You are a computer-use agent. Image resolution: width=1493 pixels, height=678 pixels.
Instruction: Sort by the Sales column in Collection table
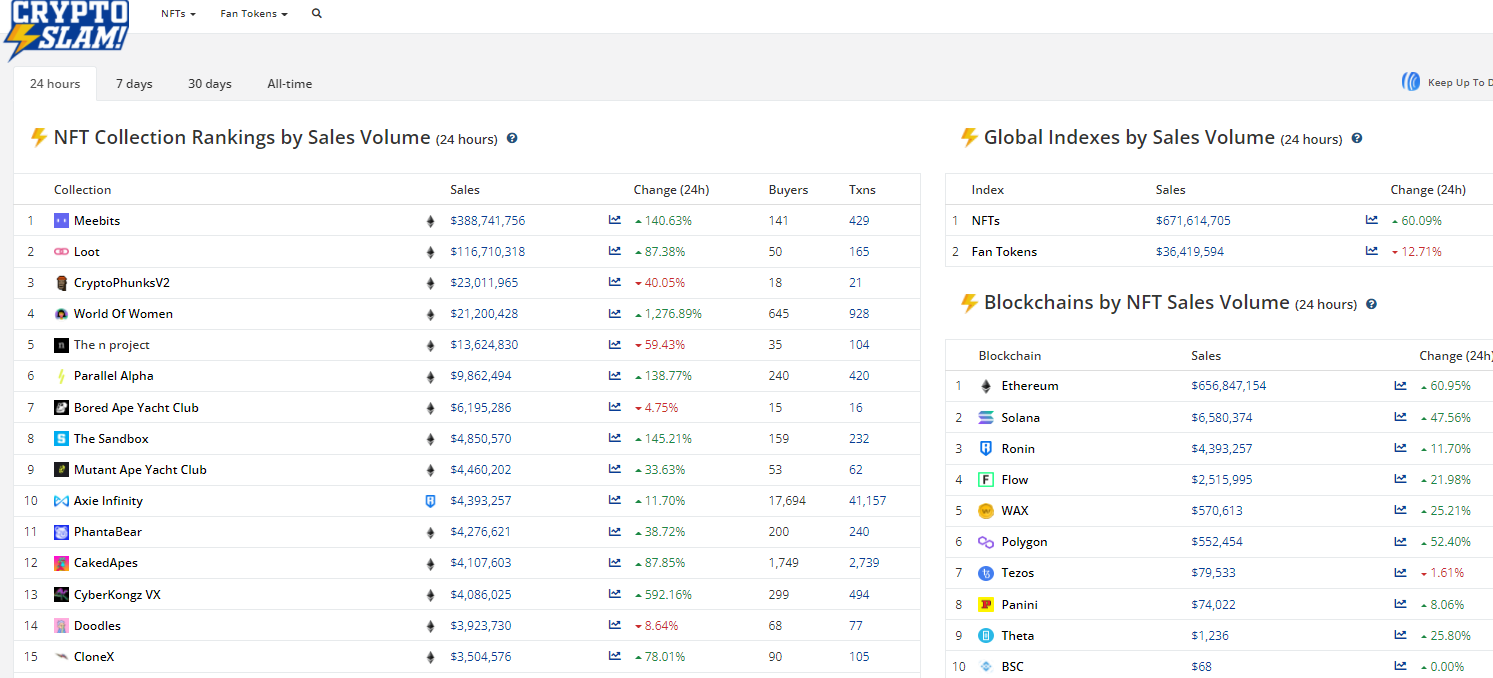coord(465,190)
